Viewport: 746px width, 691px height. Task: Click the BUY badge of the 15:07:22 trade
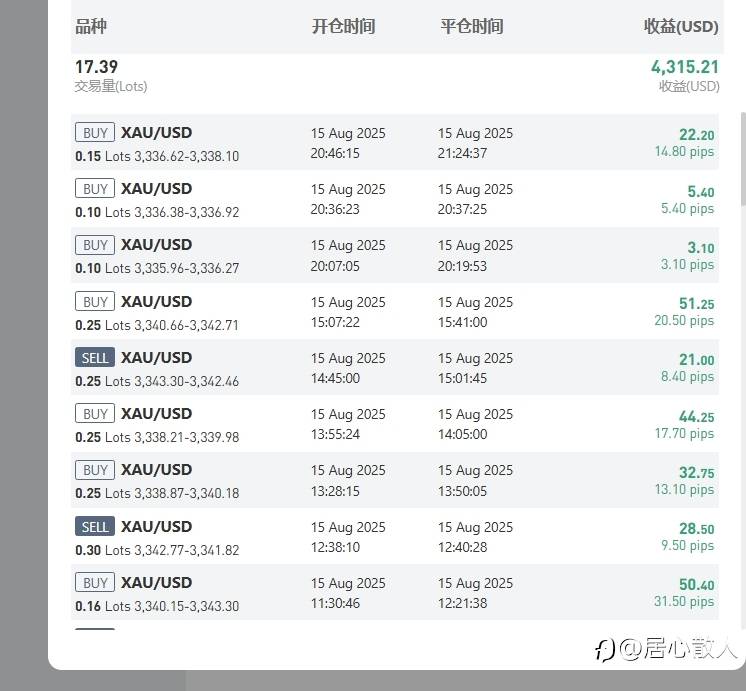click(95, 301)
